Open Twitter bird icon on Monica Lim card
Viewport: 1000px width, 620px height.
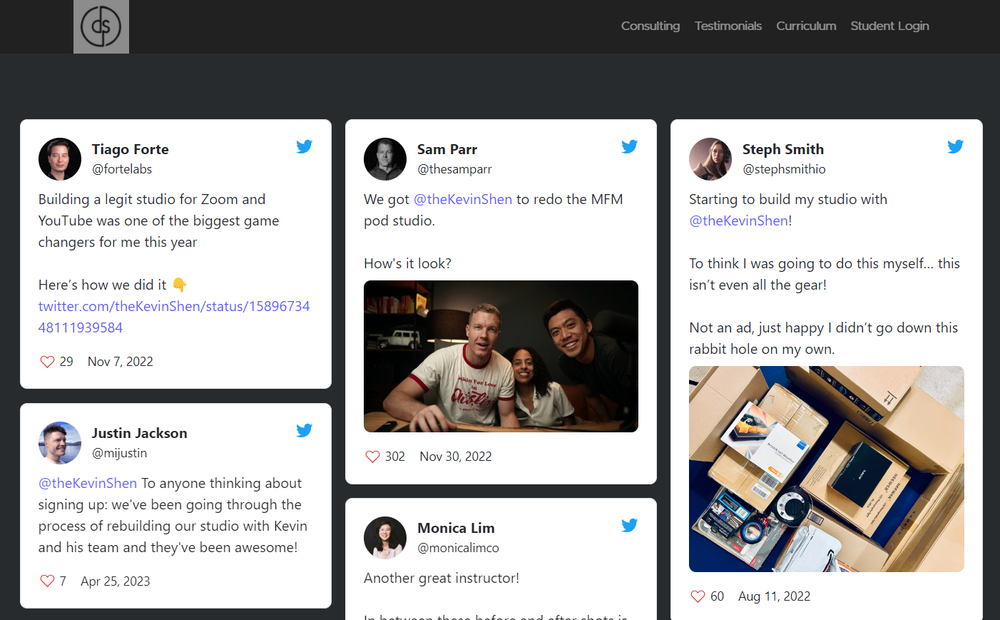pos(629,526)
